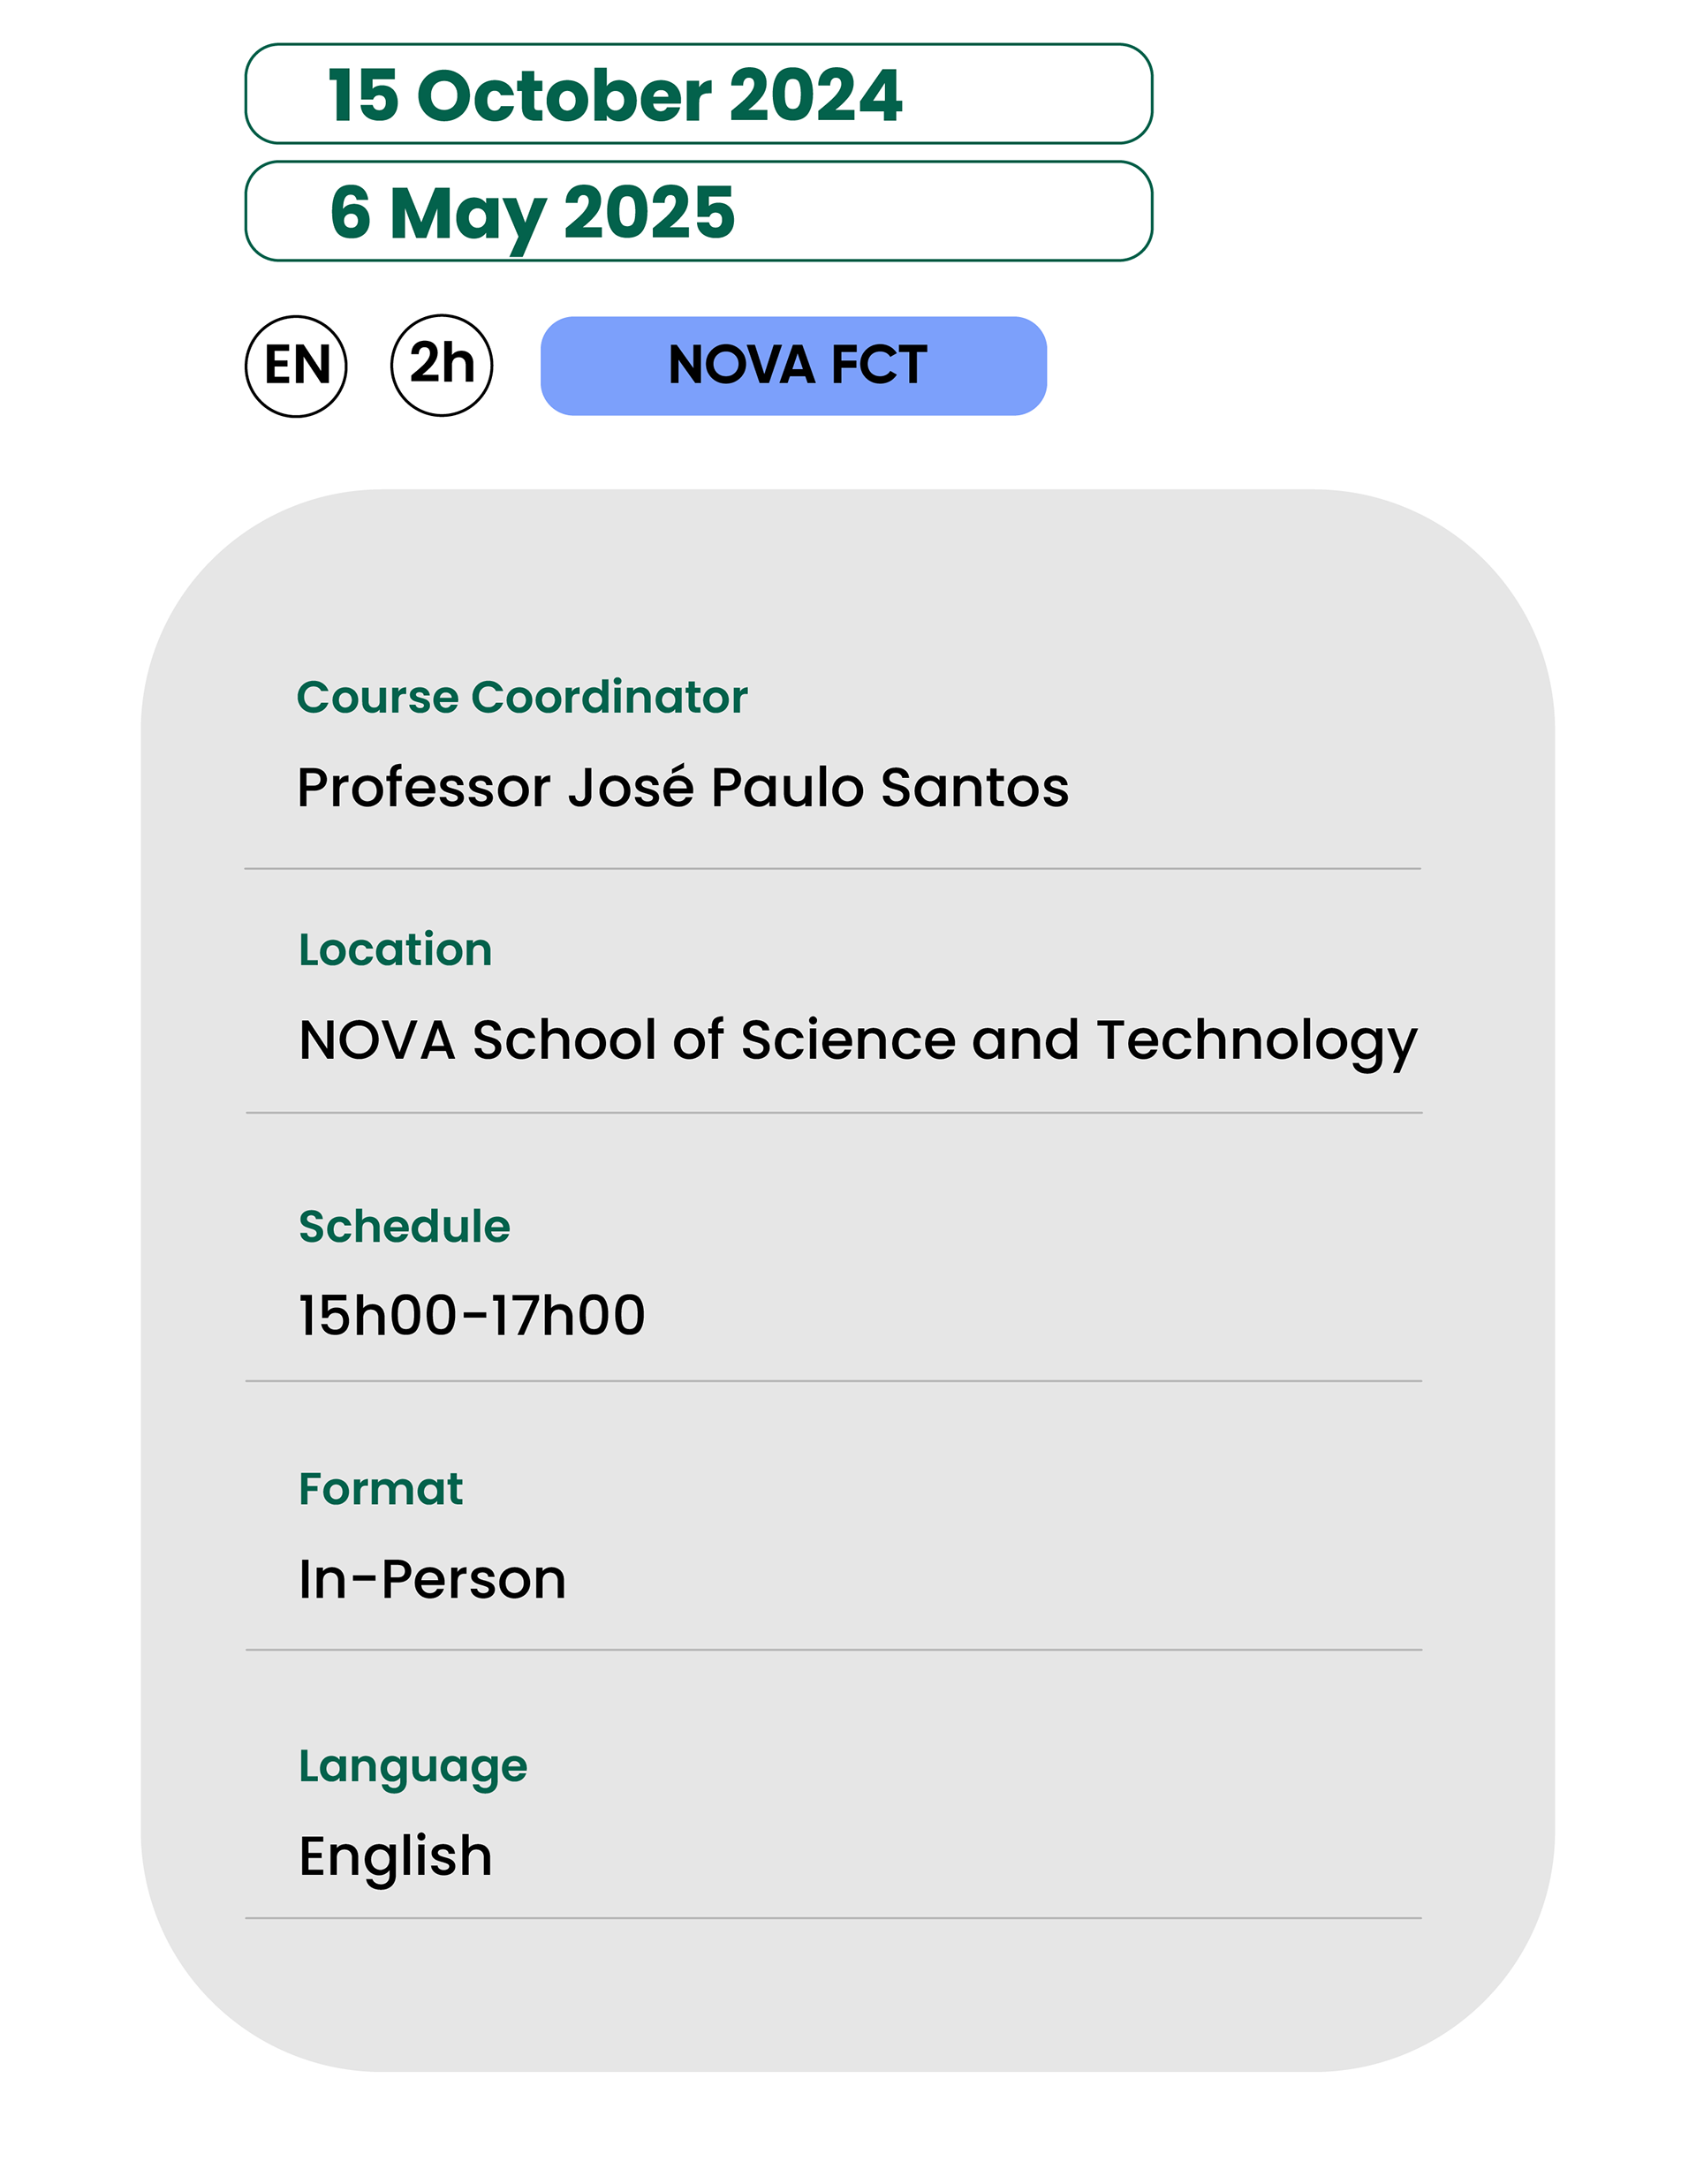Viewport: 1696px width, 2184px height.
Task: Click the divider line under English
Action: [x=832, y=1918]
